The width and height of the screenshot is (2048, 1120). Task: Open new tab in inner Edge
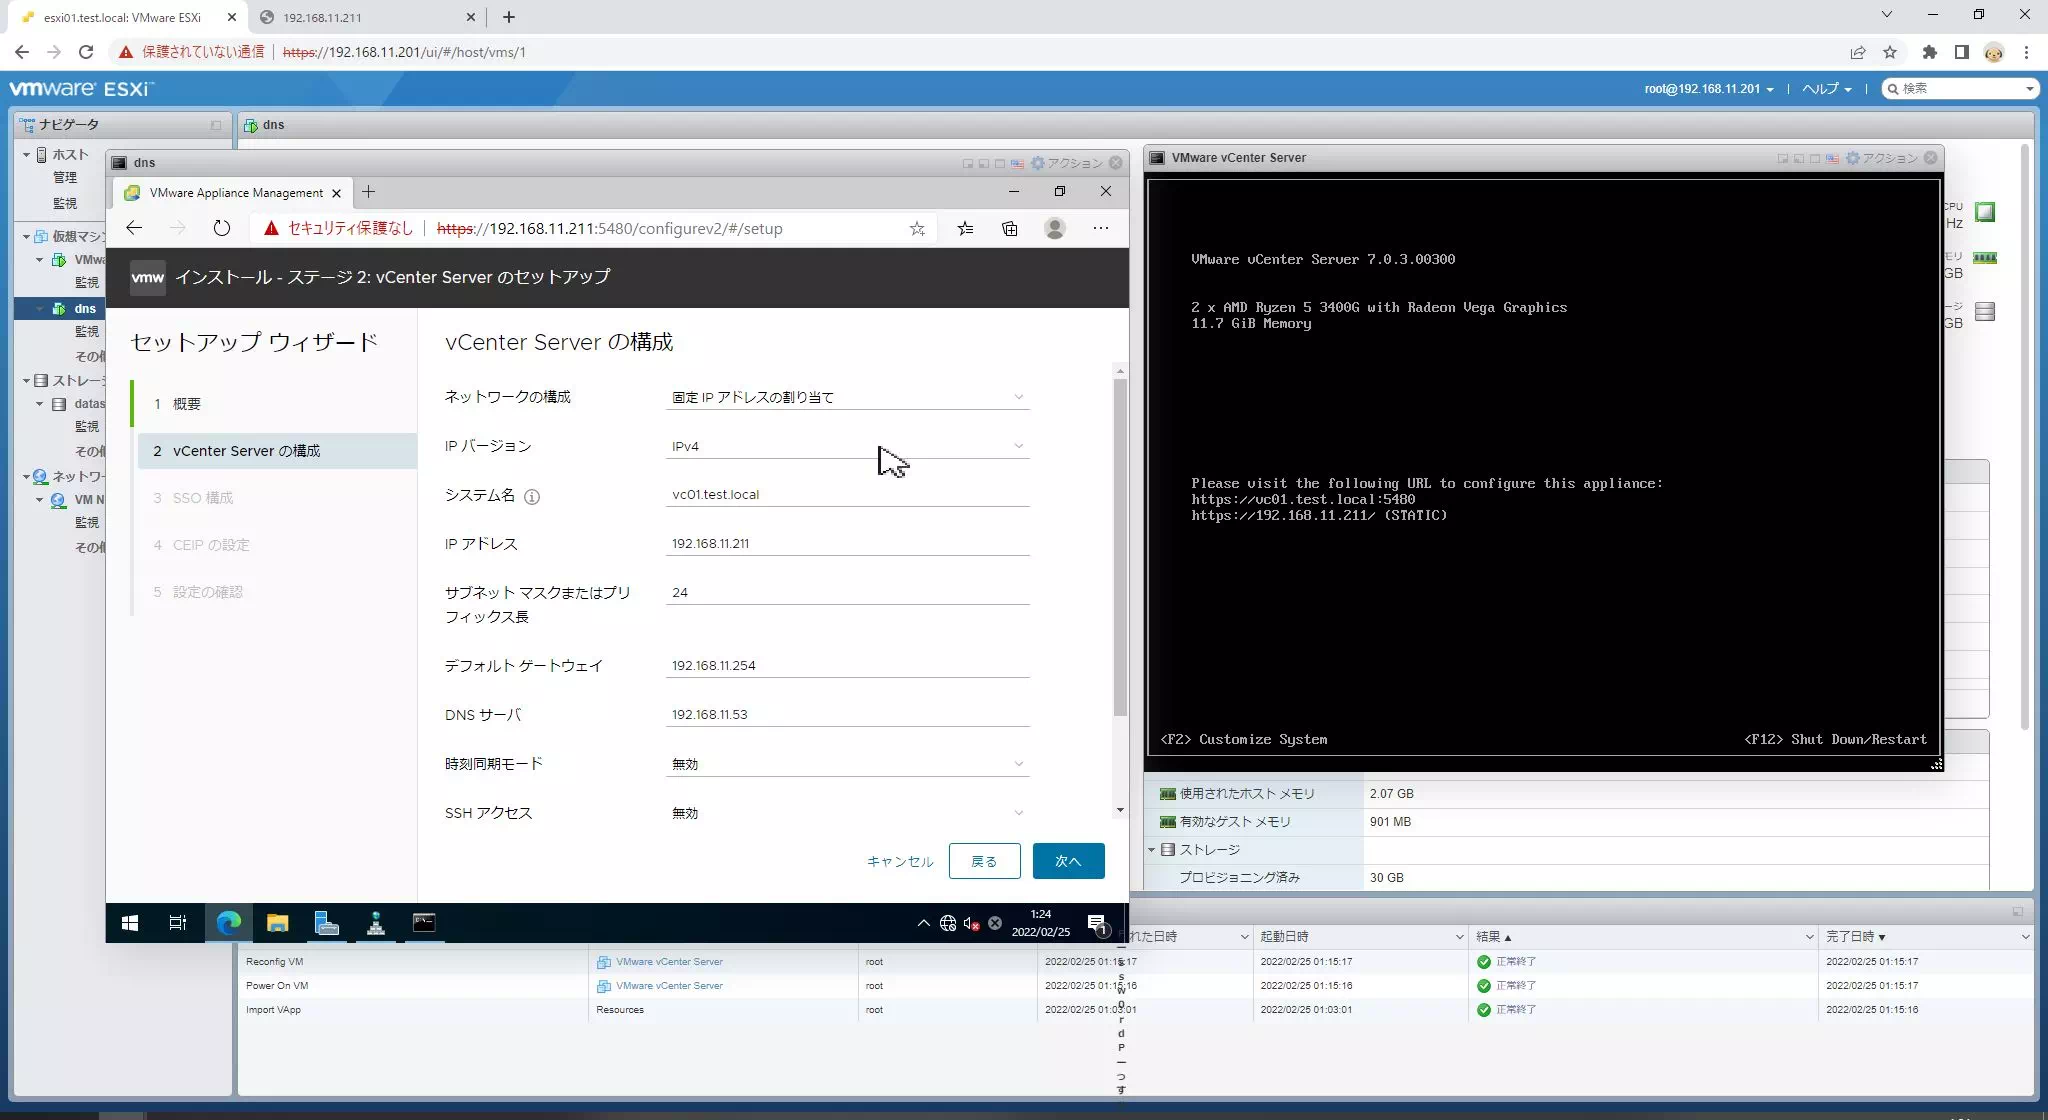pos(368,192)
